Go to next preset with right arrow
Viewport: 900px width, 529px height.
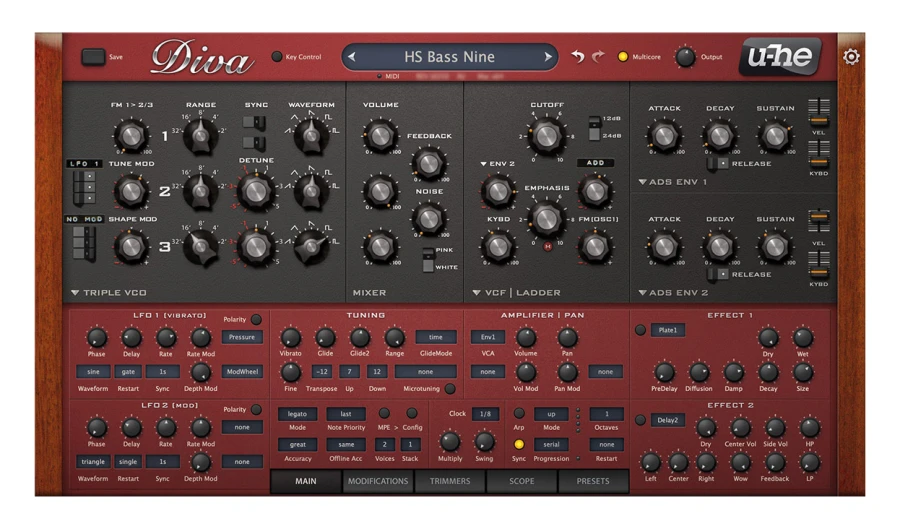click(548, 57)
